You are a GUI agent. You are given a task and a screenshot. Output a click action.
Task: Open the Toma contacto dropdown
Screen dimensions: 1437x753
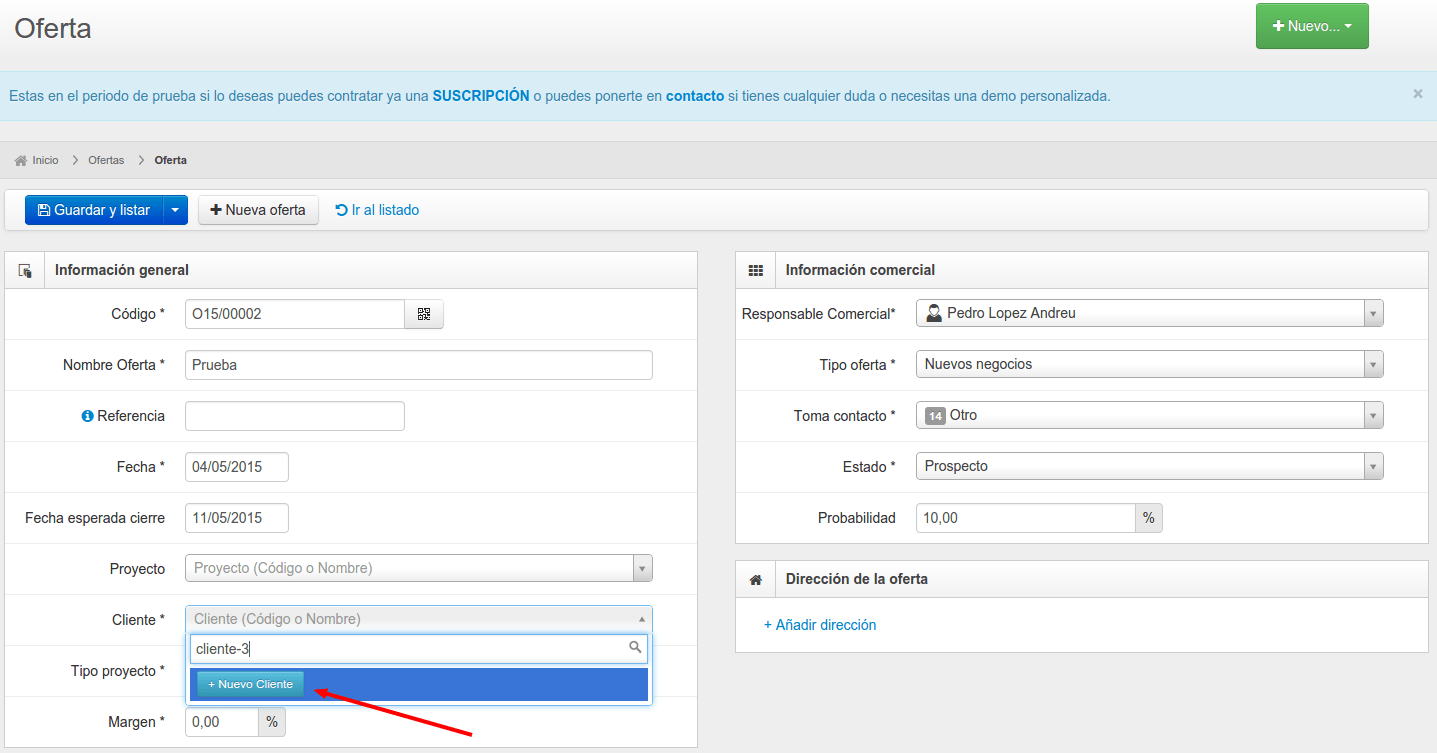(1374, 415)
